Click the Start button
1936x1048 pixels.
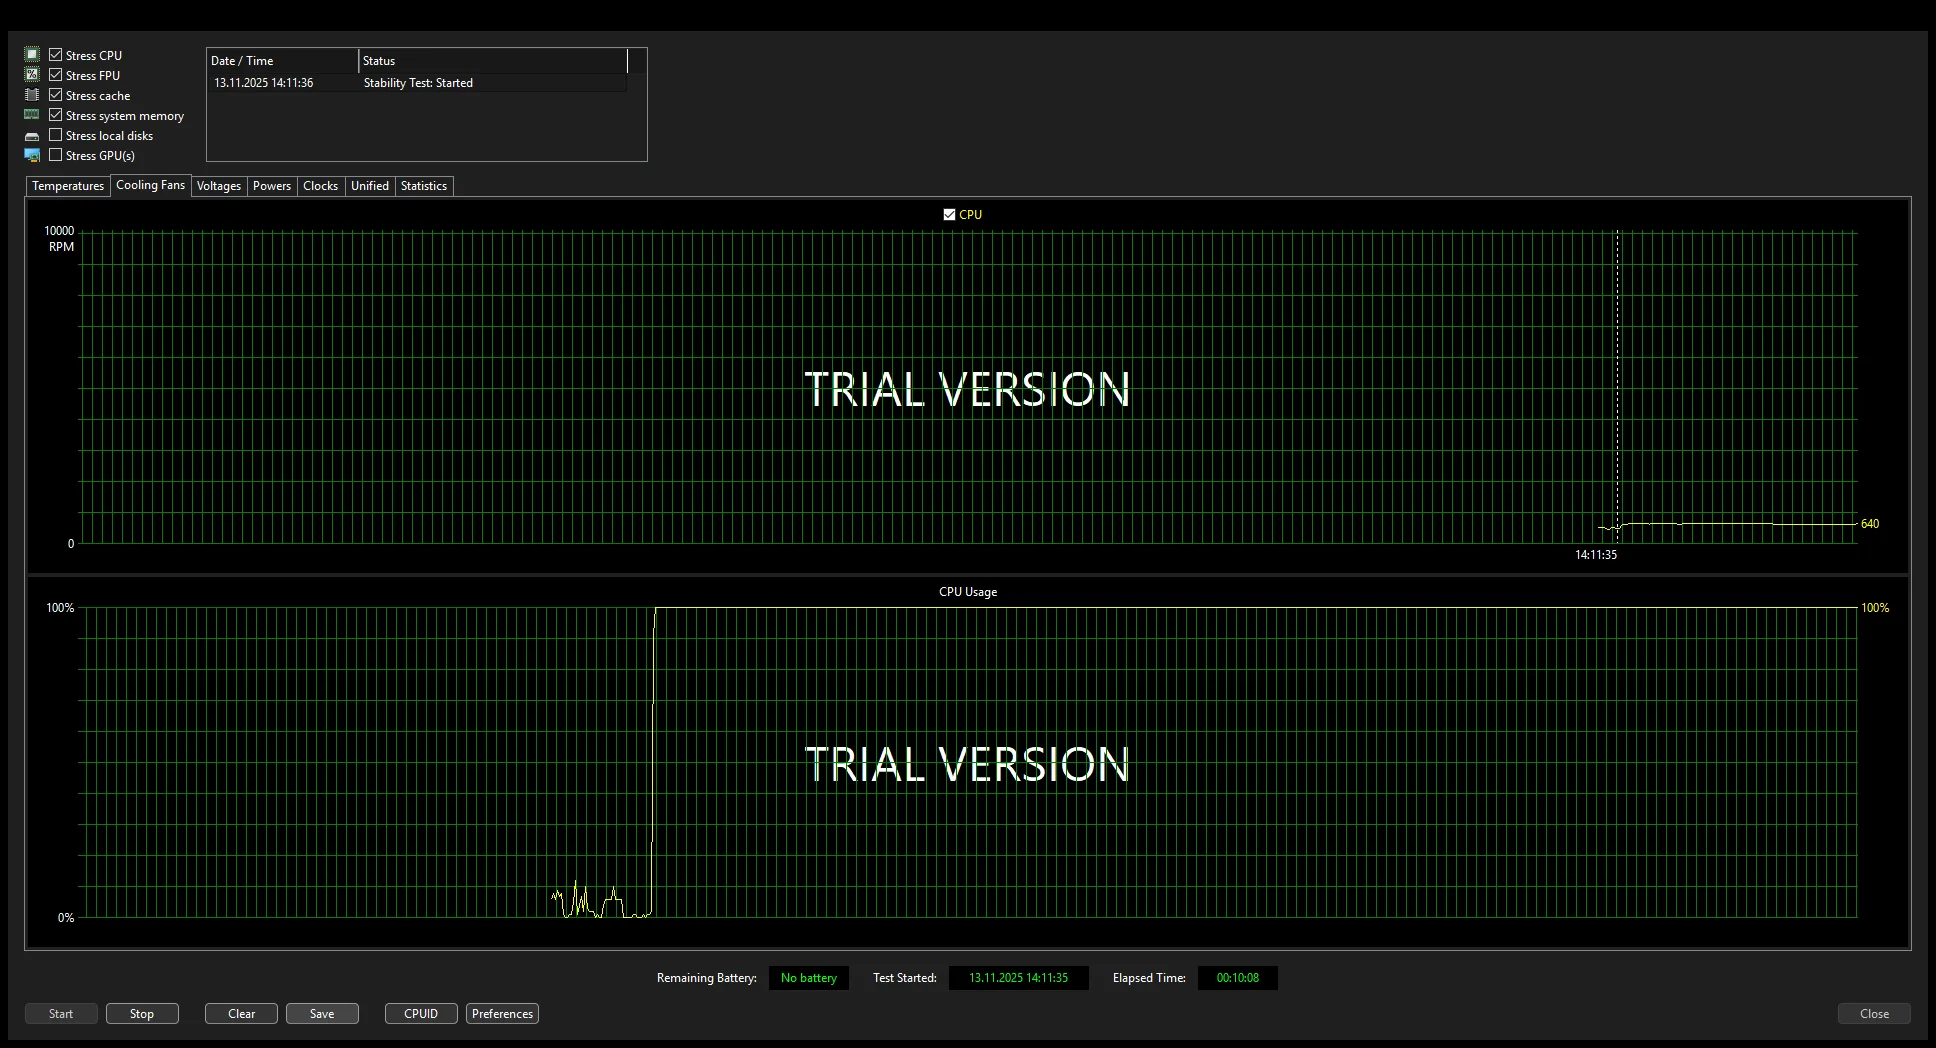coord(61,1014)
